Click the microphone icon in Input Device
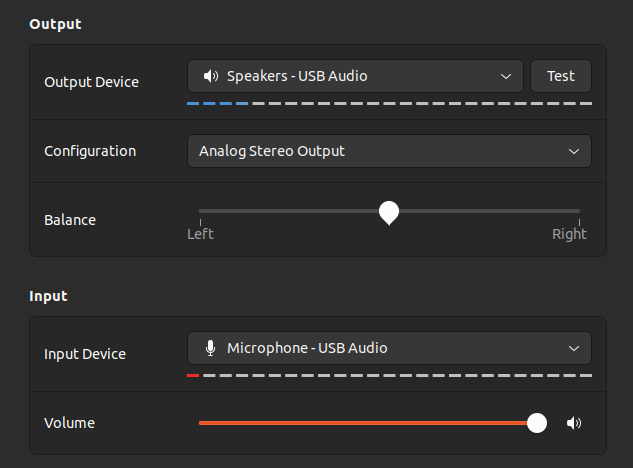This screenshot has width=633, height=468. (210, 348)
